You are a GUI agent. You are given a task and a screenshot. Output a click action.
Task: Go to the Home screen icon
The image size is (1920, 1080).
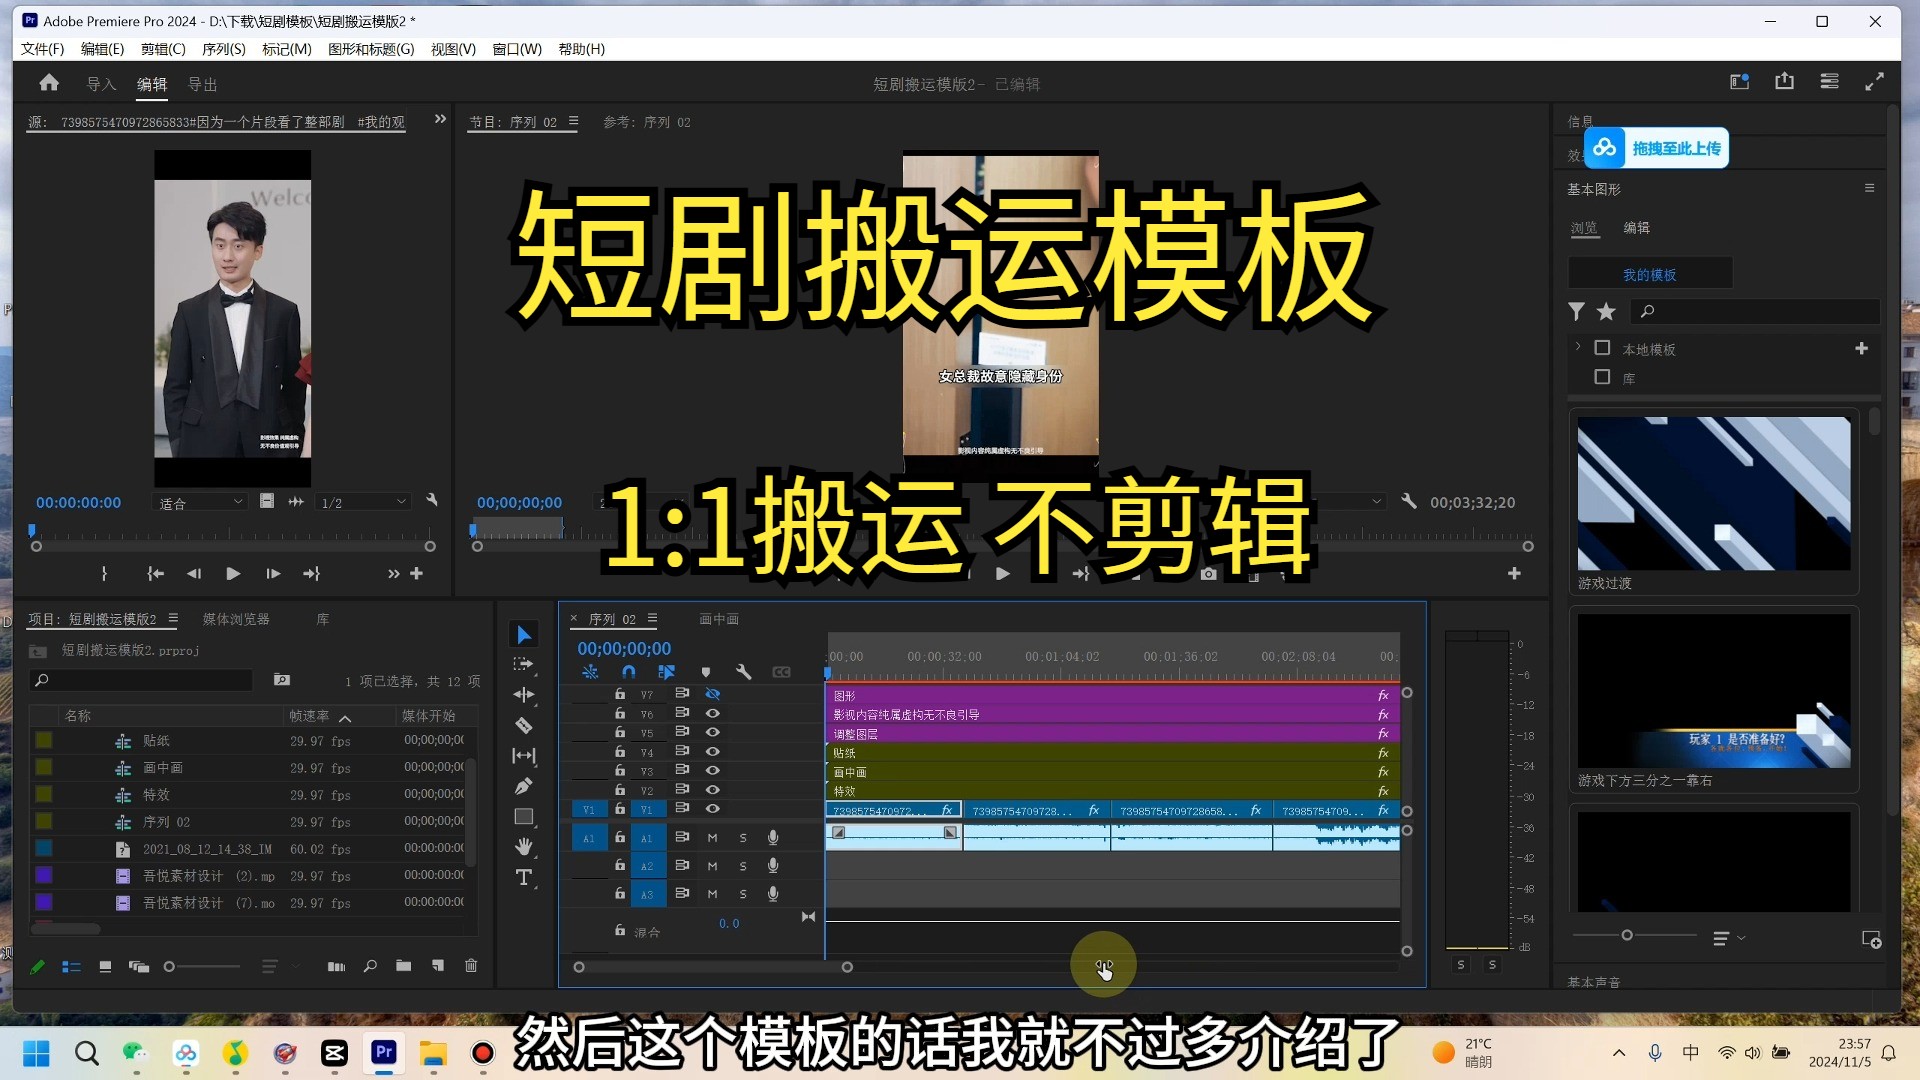[x=49, y=83]
